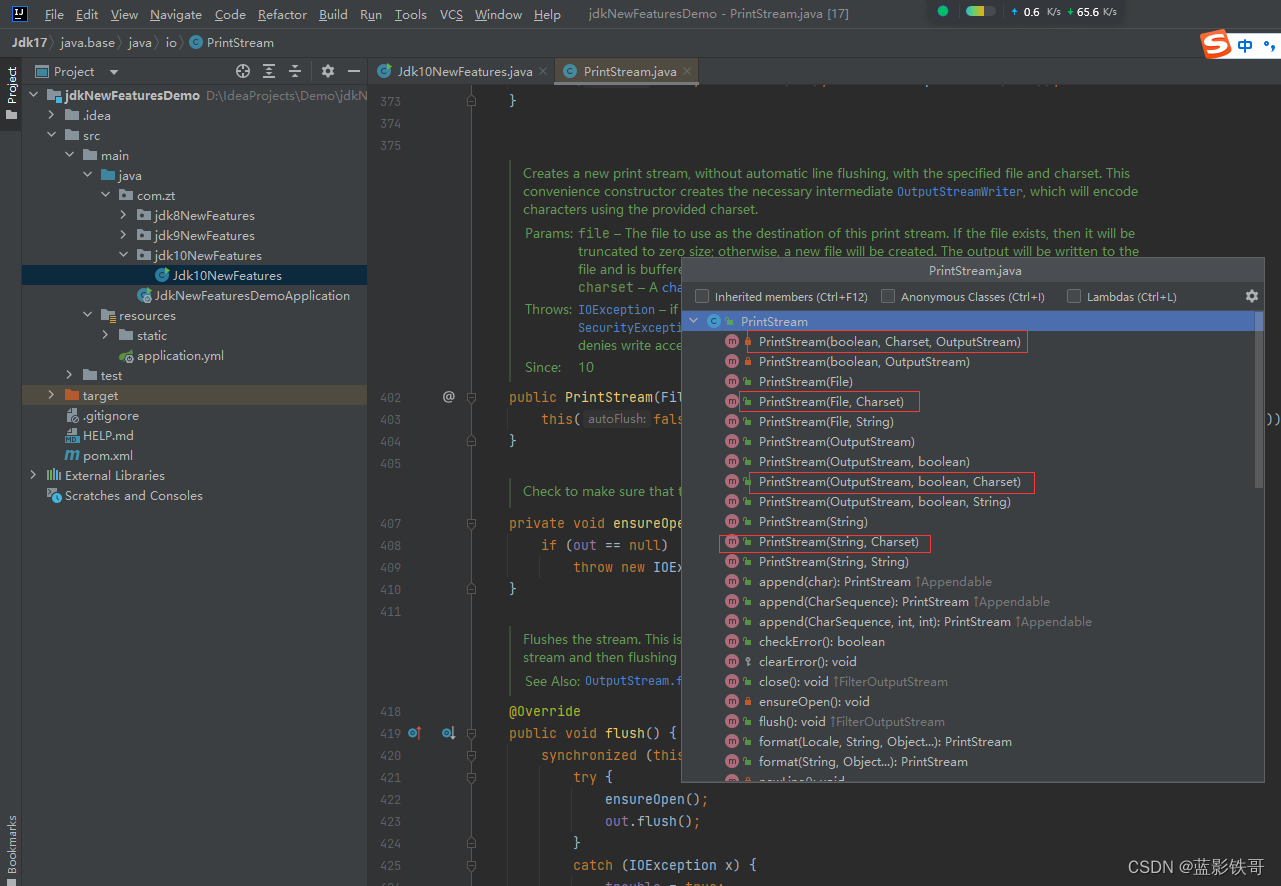This screenshot has height=886, width=1281.
Task: Click the Select Opened File target icon
Action: point(243,71)
